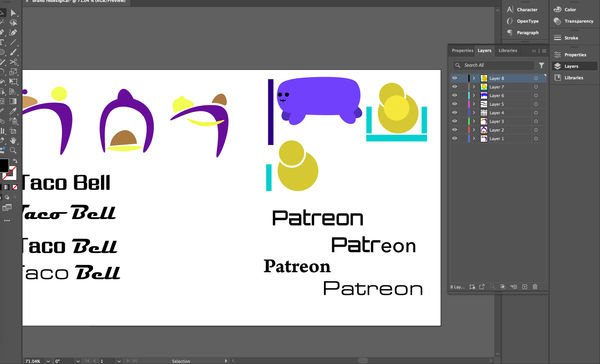Expand Layer 4 contents

[474, 113]
